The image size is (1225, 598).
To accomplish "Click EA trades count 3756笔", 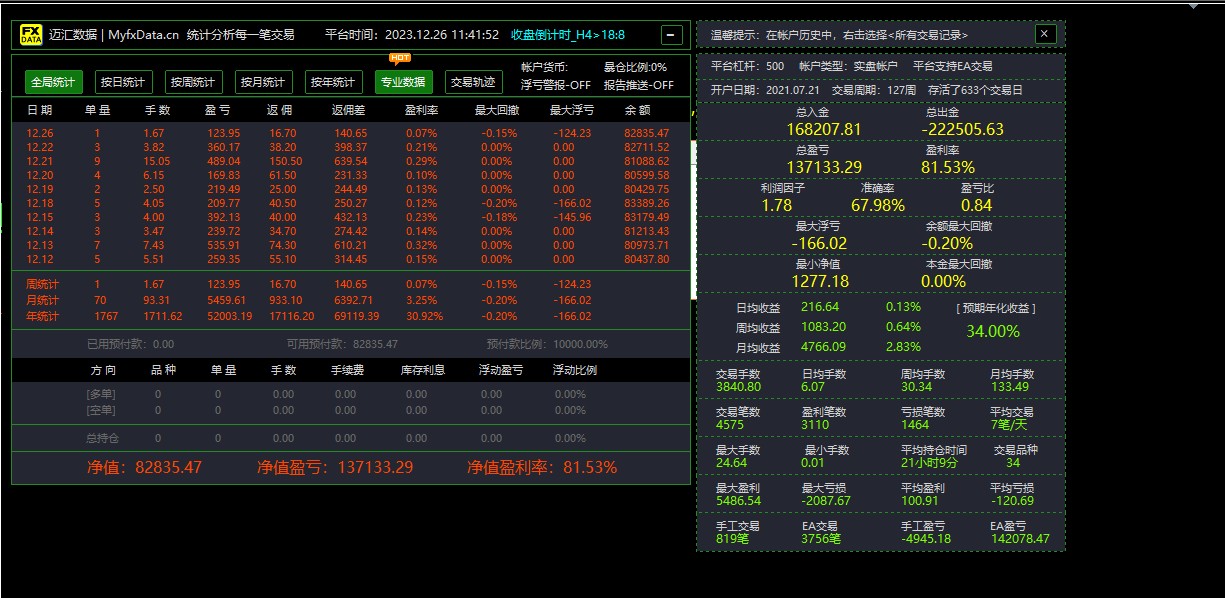I will coord(821,539).
